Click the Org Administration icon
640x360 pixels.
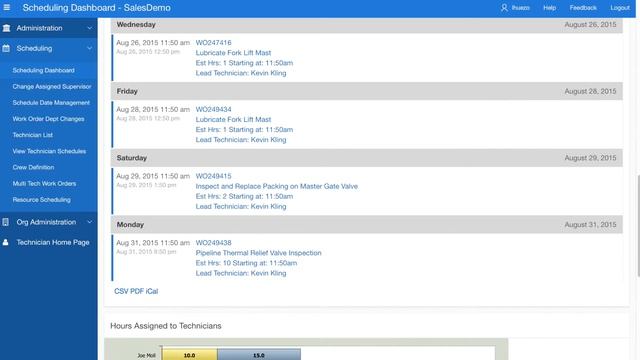point(5,222)
